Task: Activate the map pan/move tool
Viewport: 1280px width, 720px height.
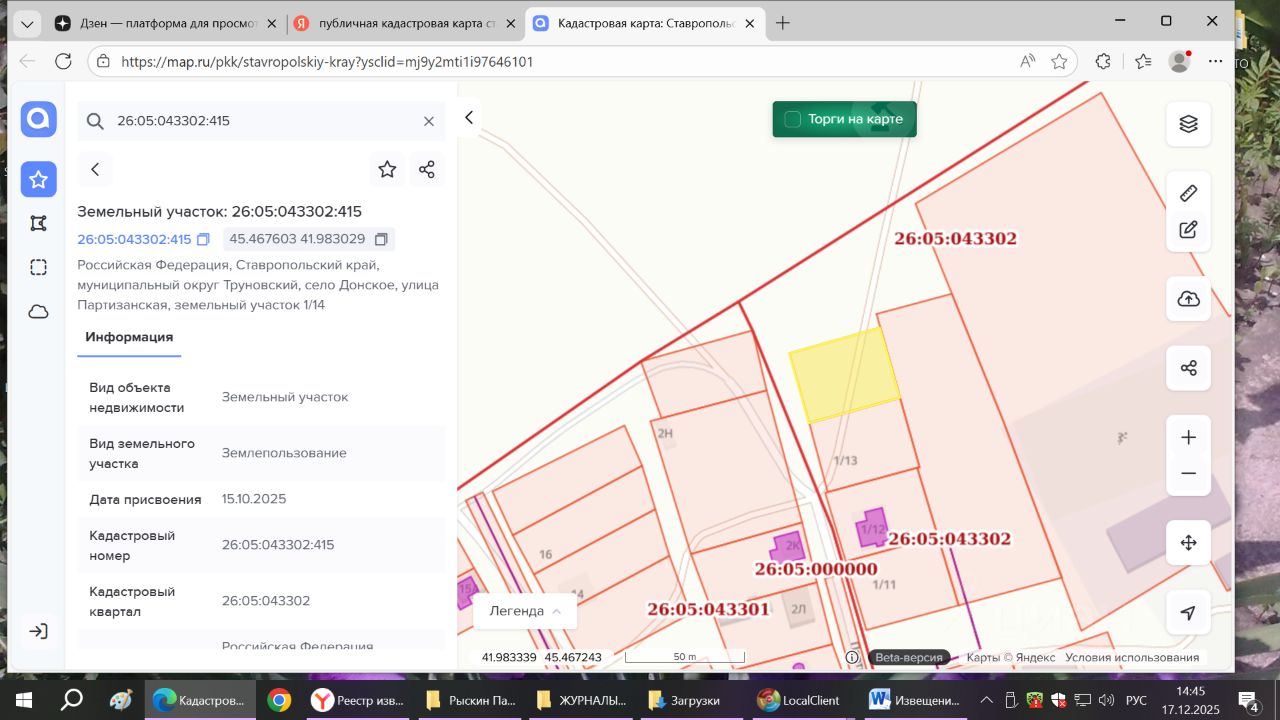Action: tap(1188, 543)
